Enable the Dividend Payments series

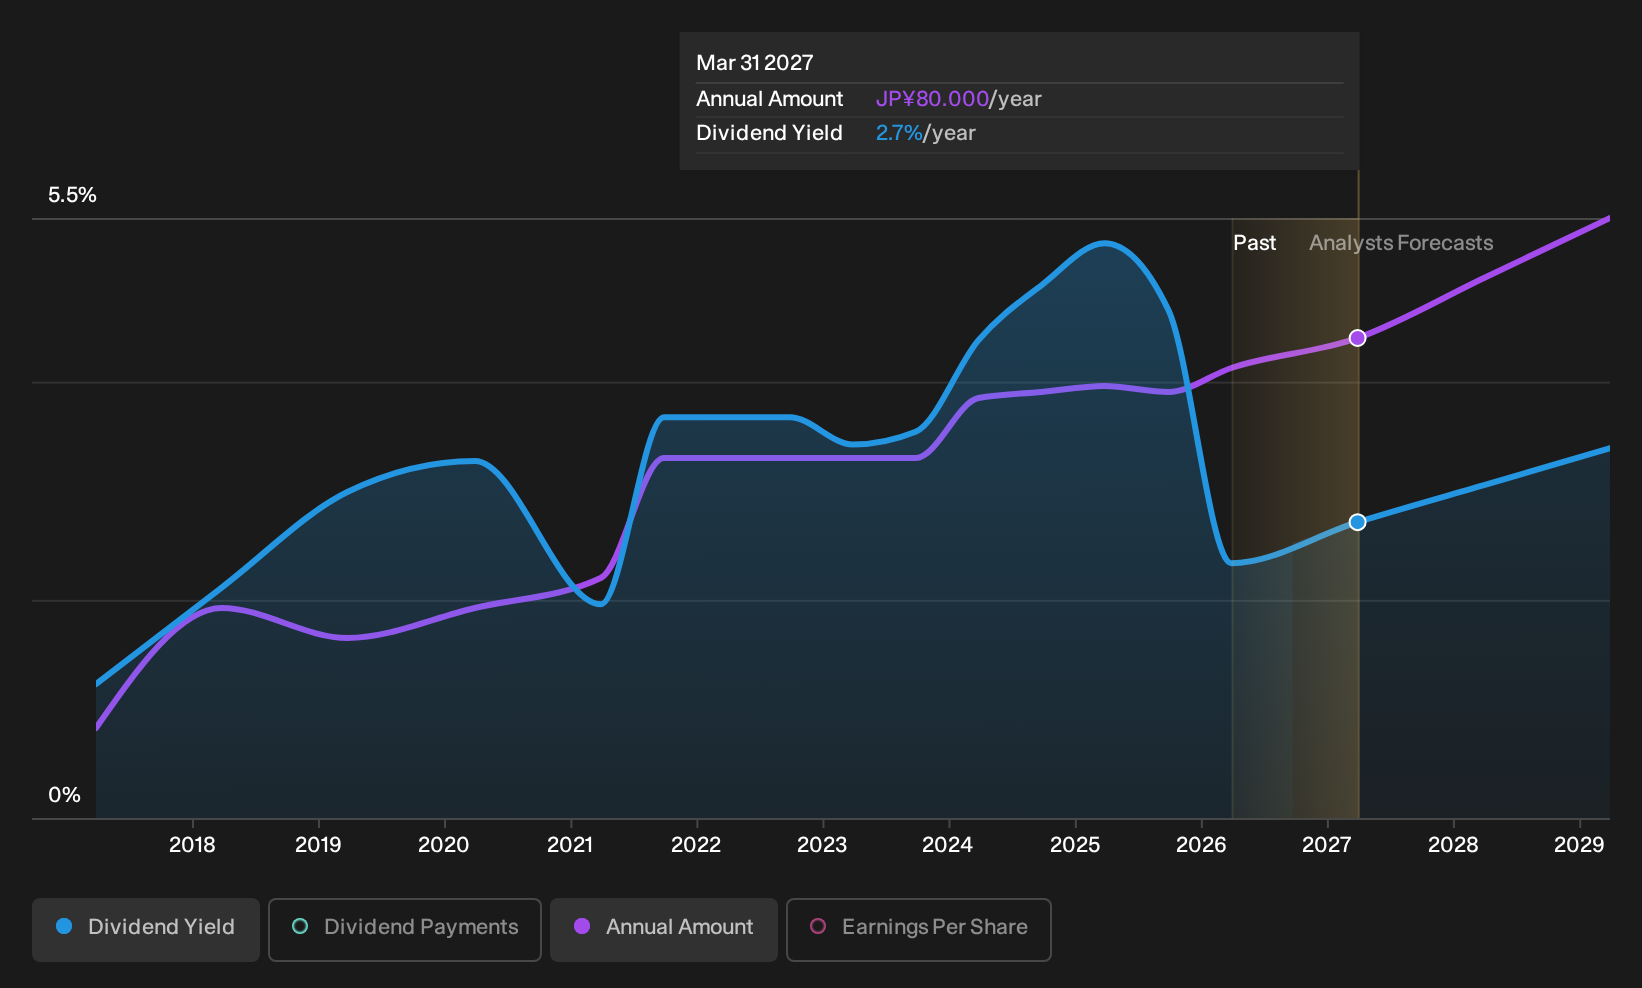(405, 929)
